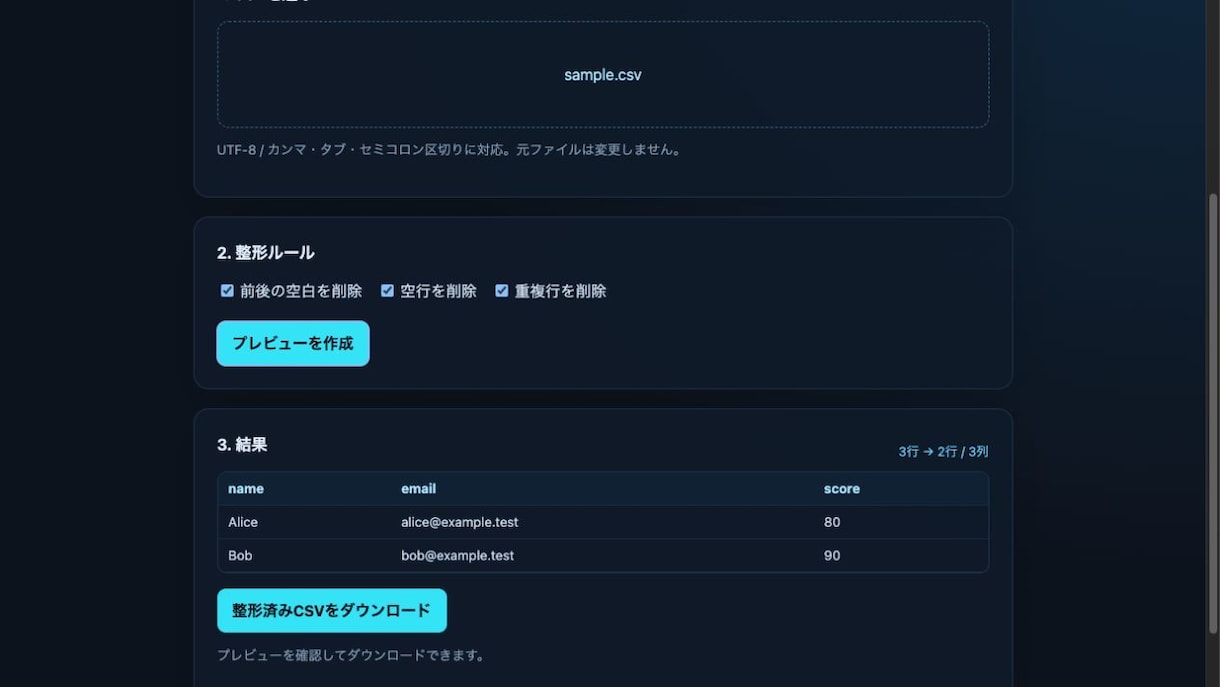1220x687 pixels.
Task: Click the プレビューを確認してダウンロードできます note
Action: click(x=353, y=655)
